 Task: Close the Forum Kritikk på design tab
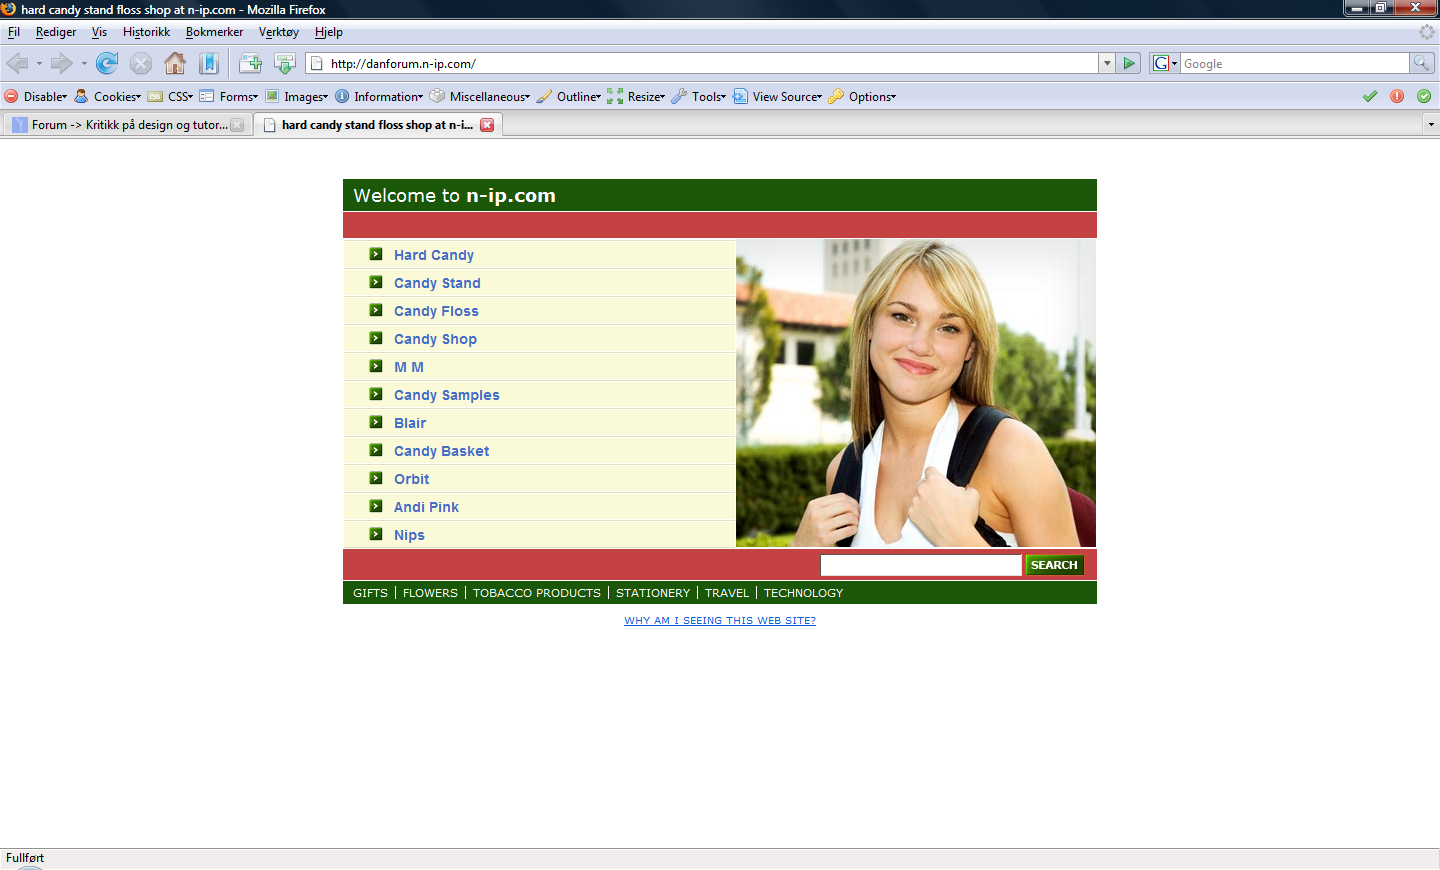[237, 125]
